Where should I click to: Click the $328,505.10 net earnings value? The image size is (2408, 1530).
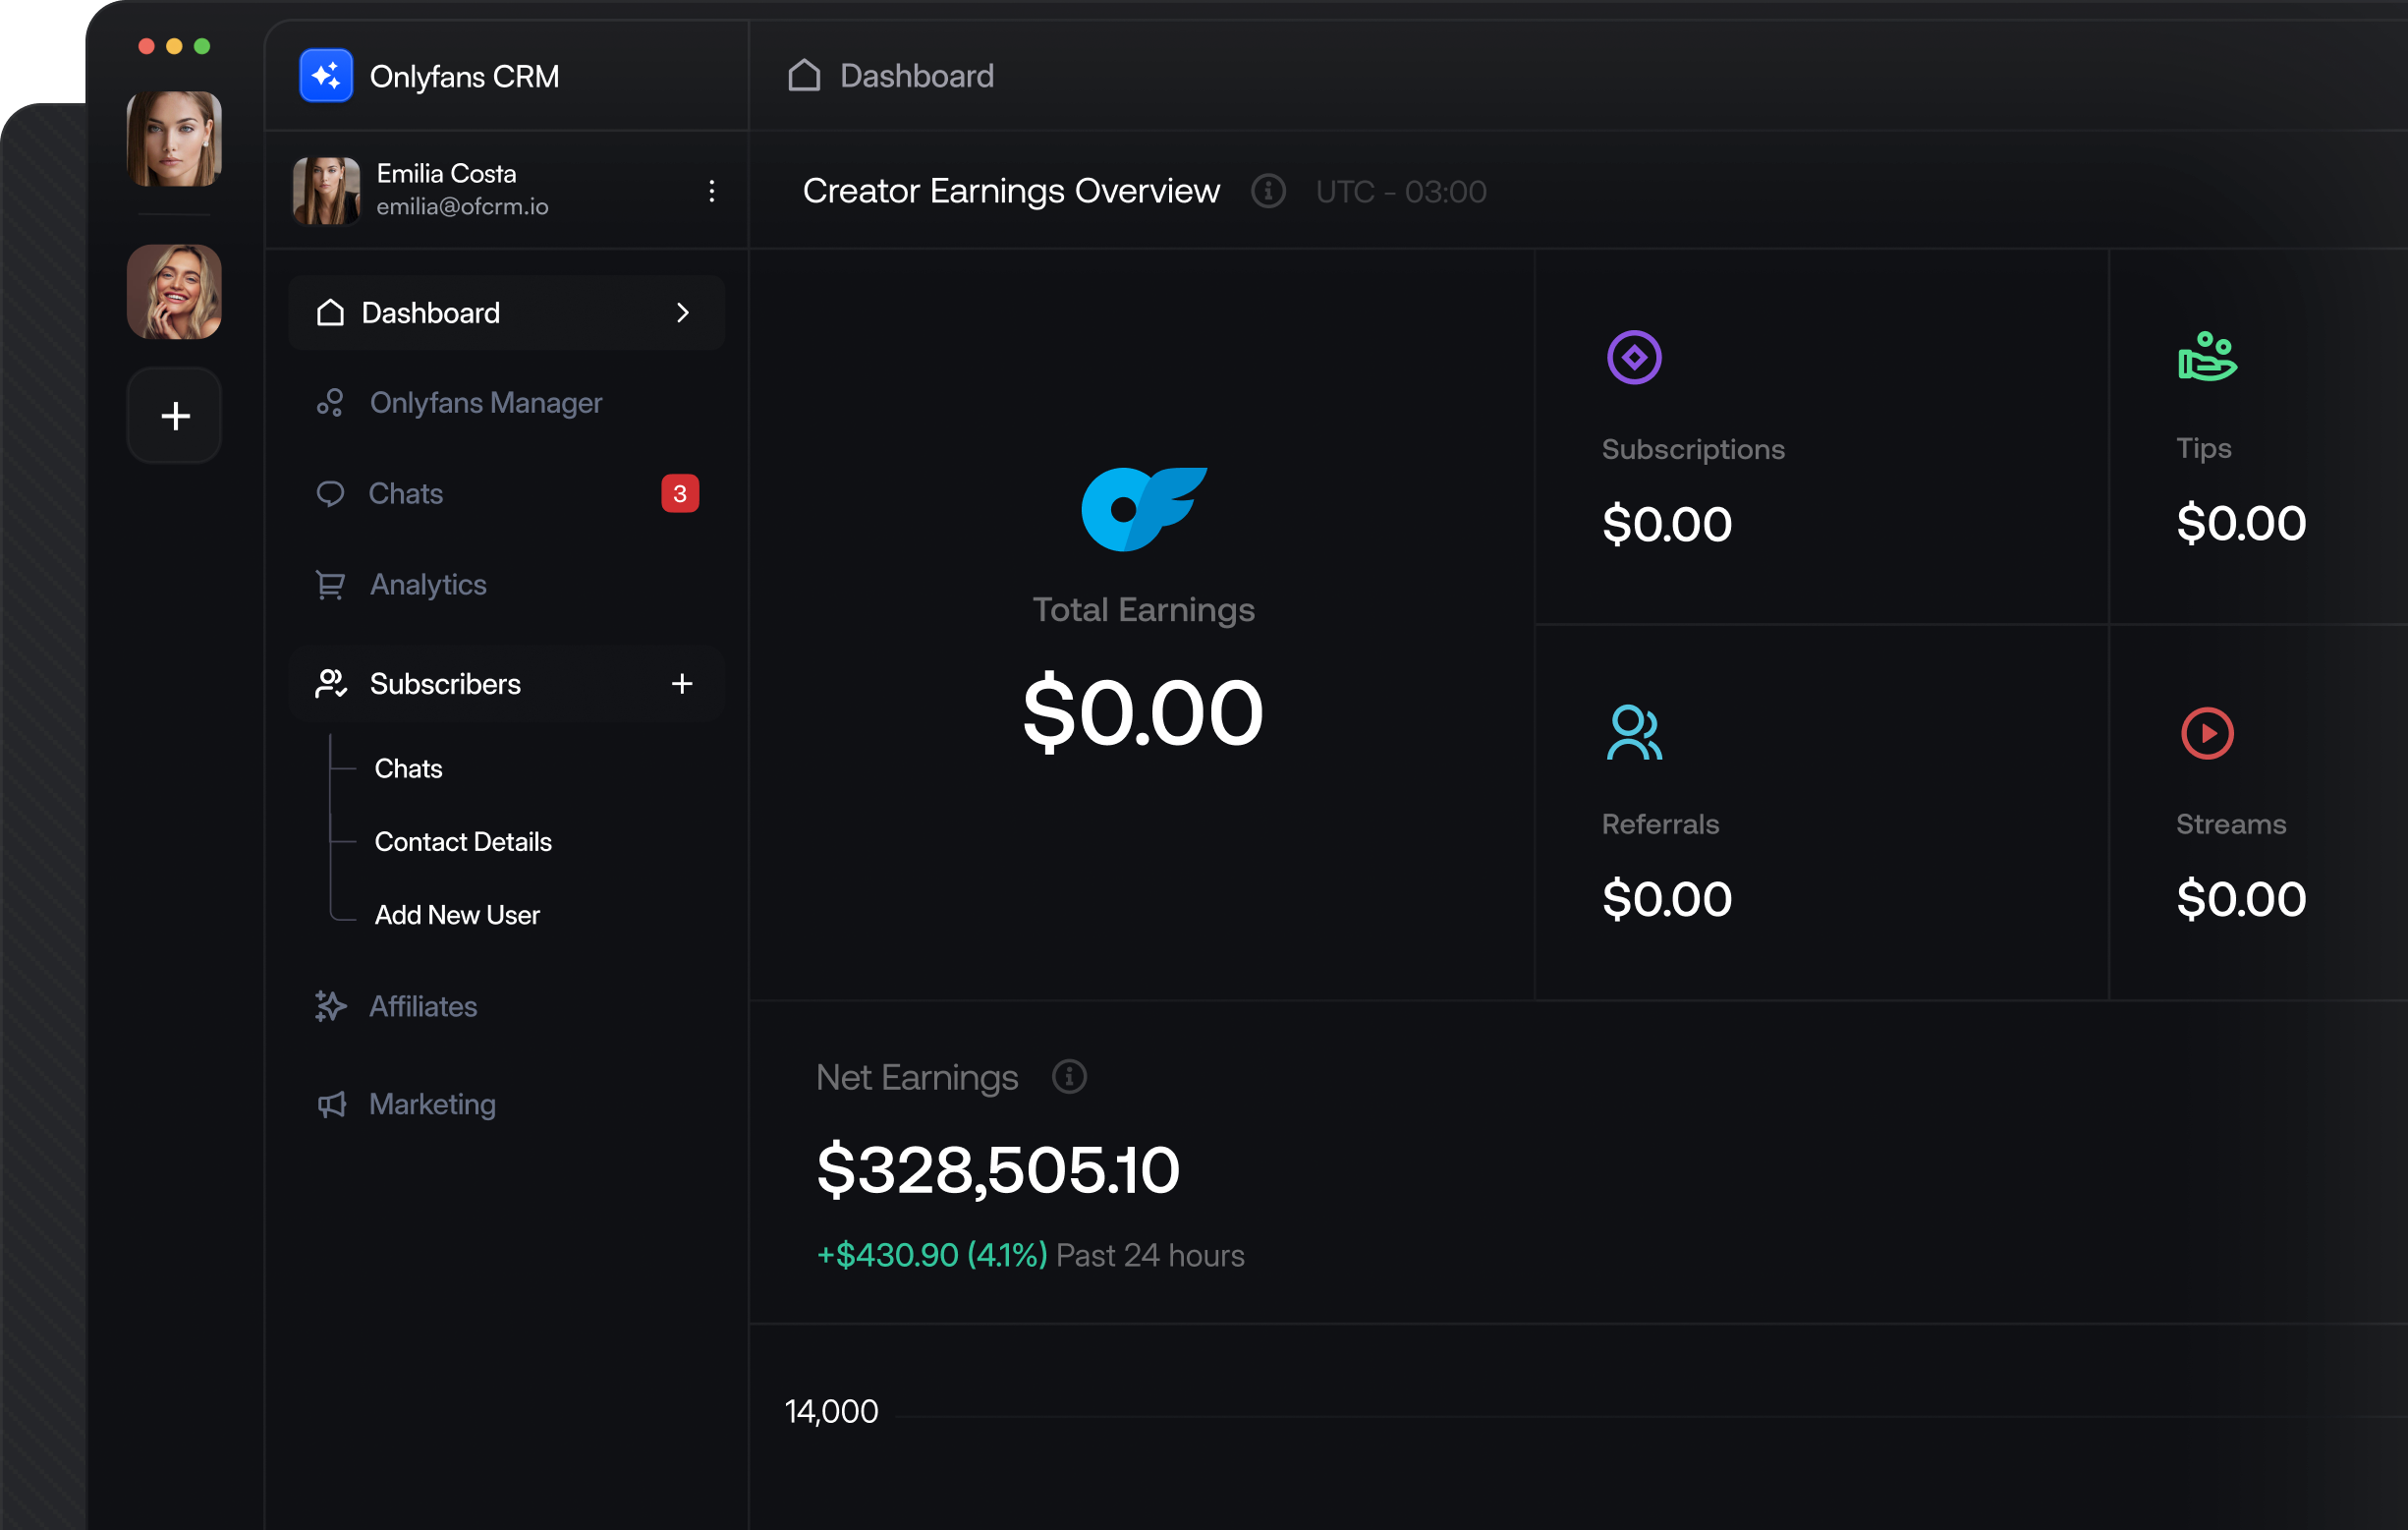(x=998, y=1170)
